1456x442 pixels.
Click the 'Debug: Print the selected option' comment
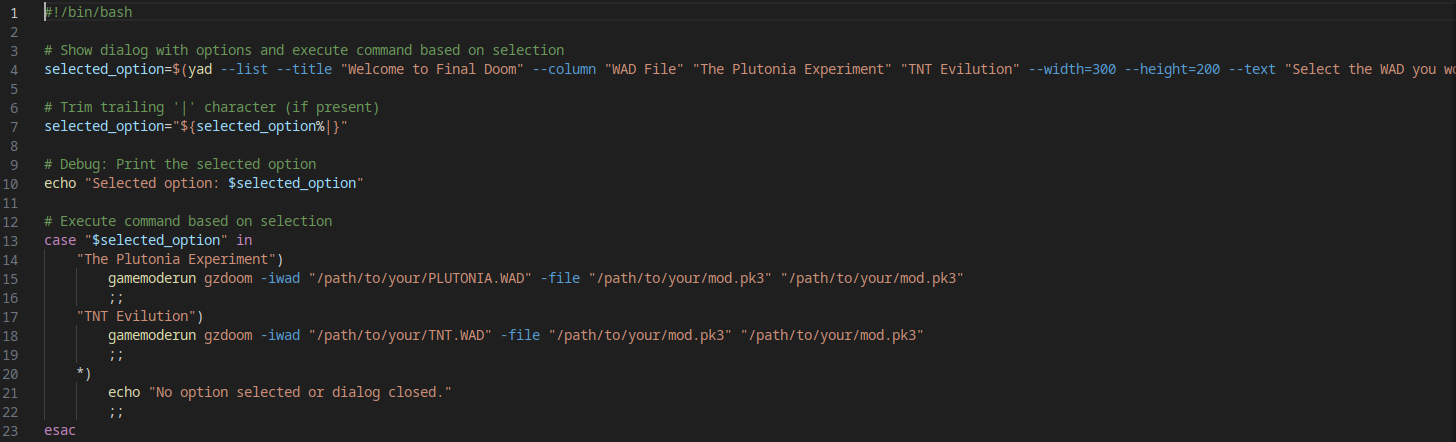coord(180,164)
